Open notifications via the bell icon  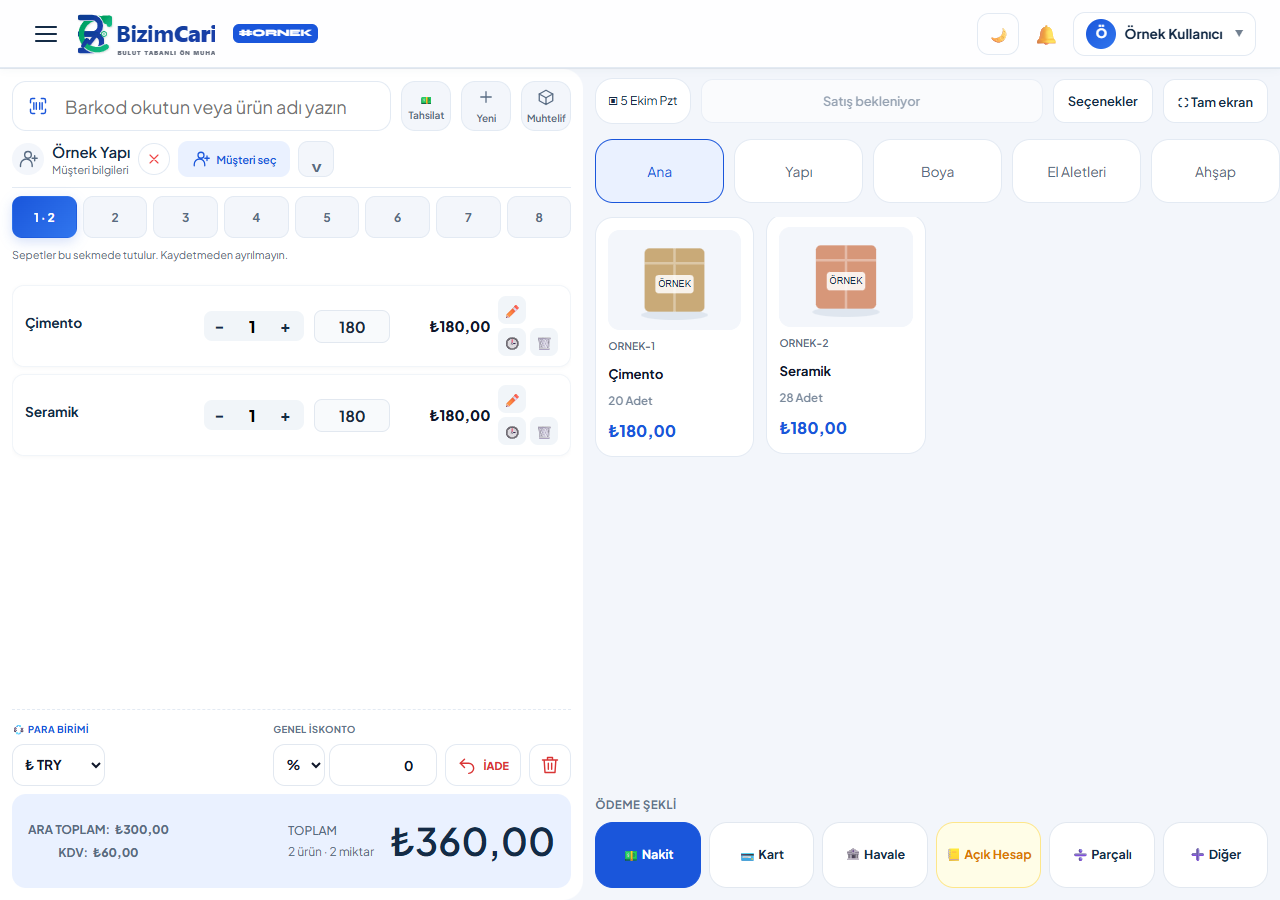tap(1046, 35)
